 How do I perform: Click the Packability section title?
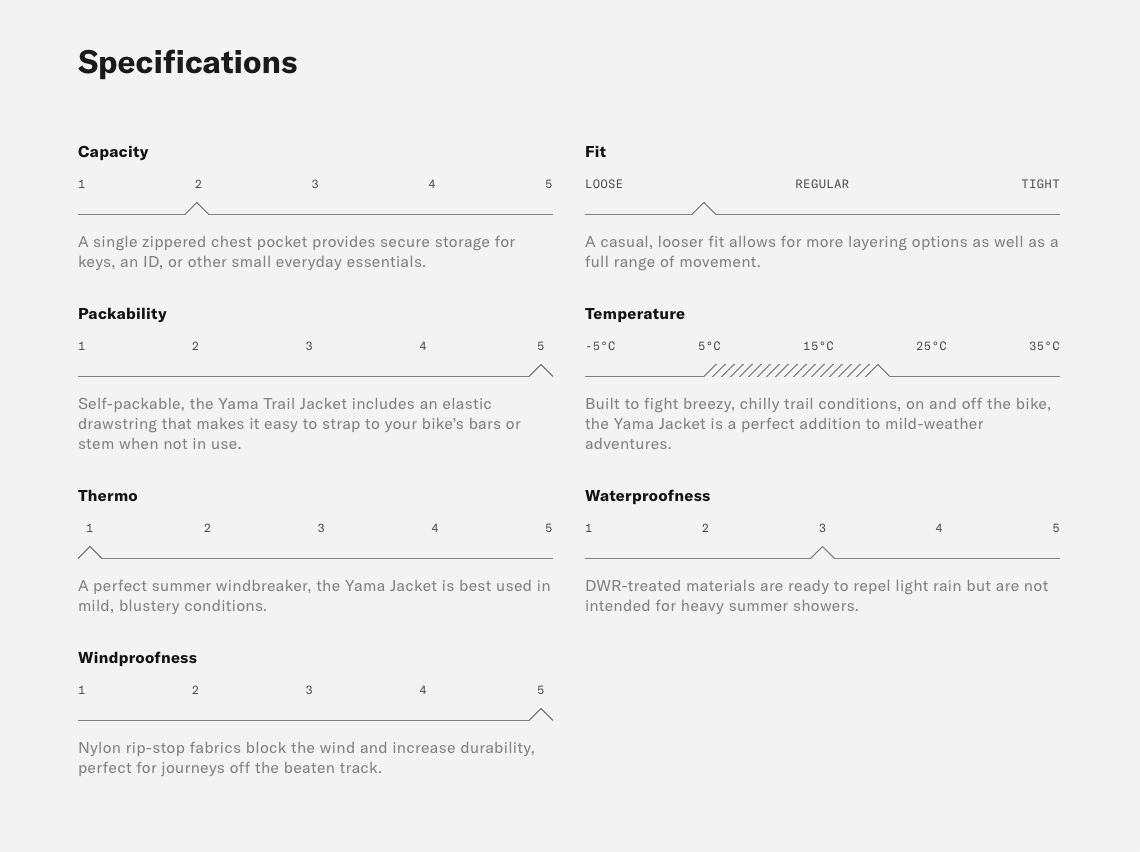pyautogui.click(x=122, y=314)
